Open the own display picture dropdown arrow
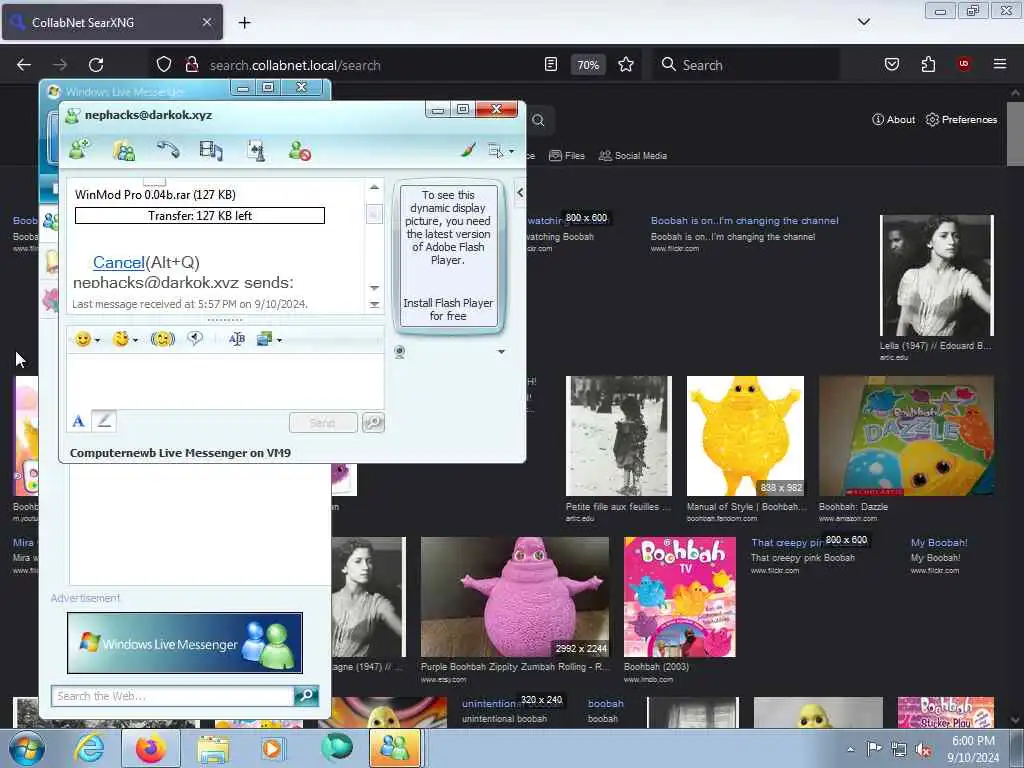The height and width of the screenshot is (768, 1024). point(501,352)
